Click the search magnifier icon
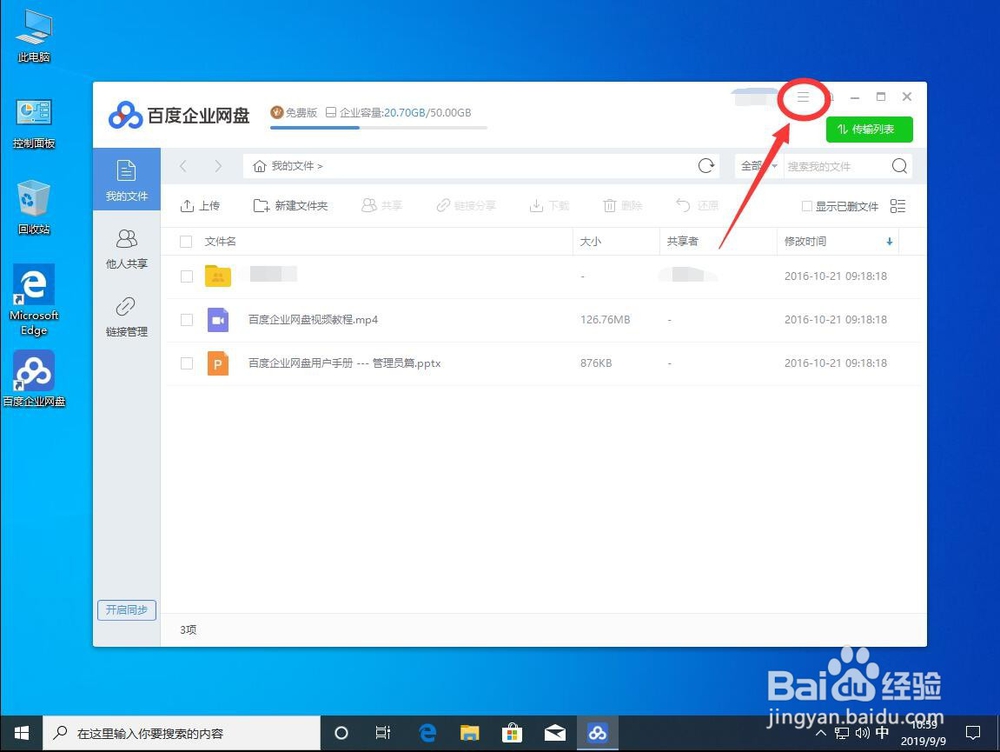The height and width of the screenshot is (752, 1000). (x=897, y=165)
